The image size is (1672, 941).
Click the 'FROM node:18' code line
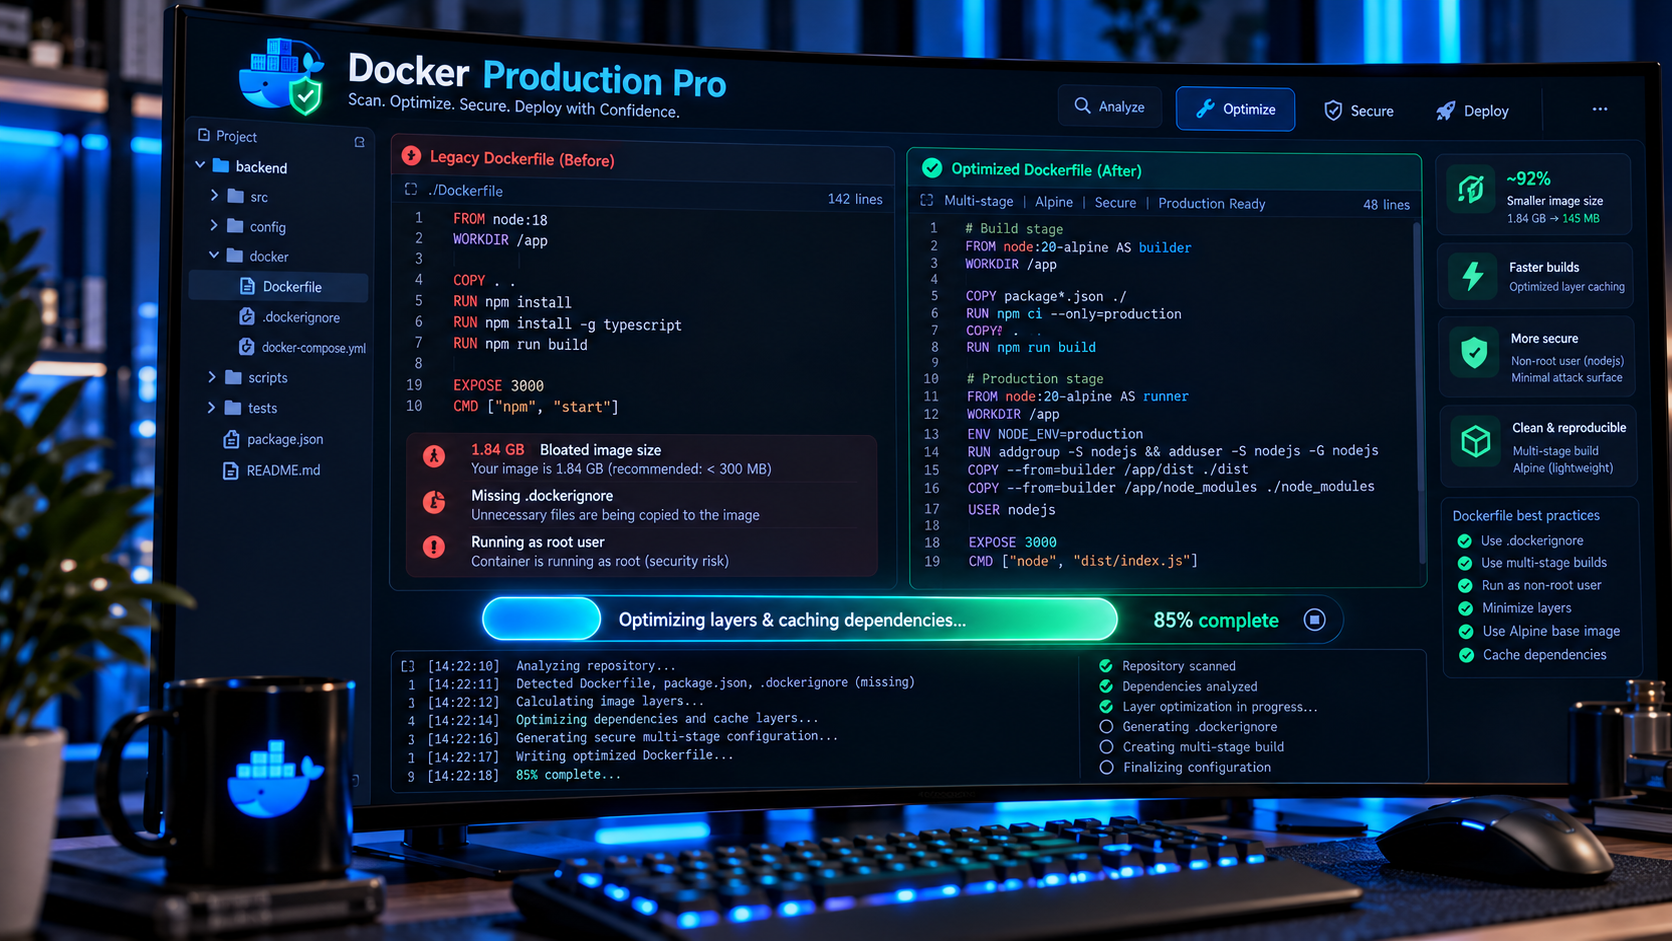(x=500, y=219)
